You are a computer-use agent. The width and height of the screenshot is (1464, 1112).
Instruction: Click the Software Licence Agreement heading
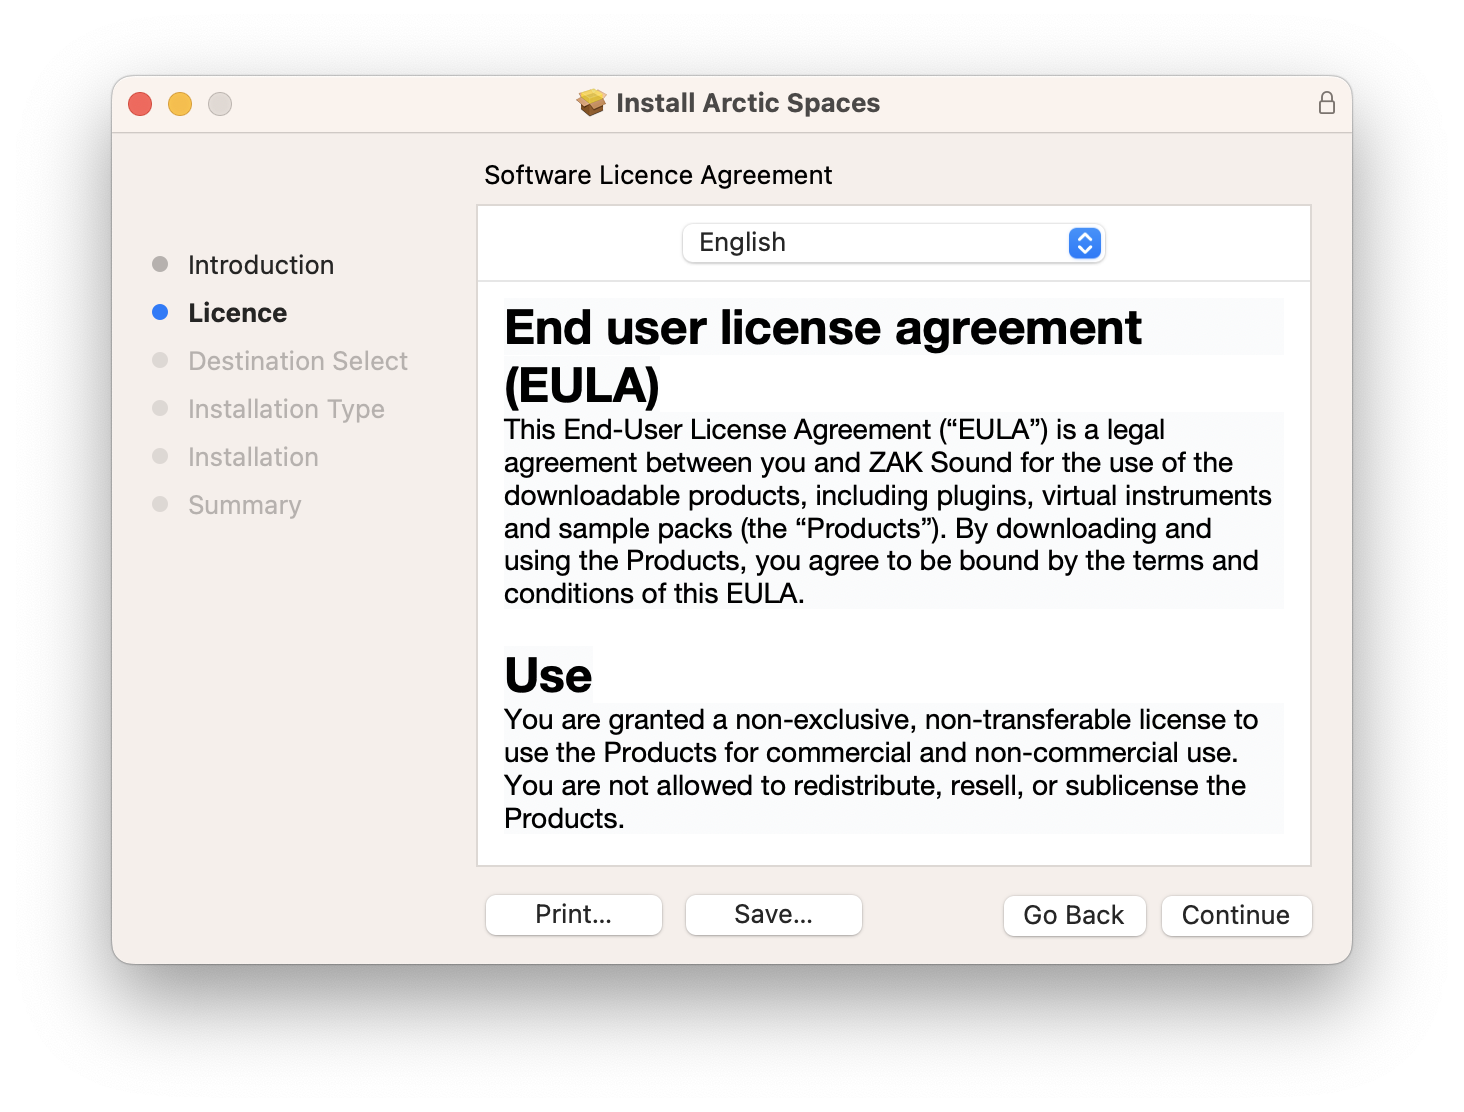(658, 175)
